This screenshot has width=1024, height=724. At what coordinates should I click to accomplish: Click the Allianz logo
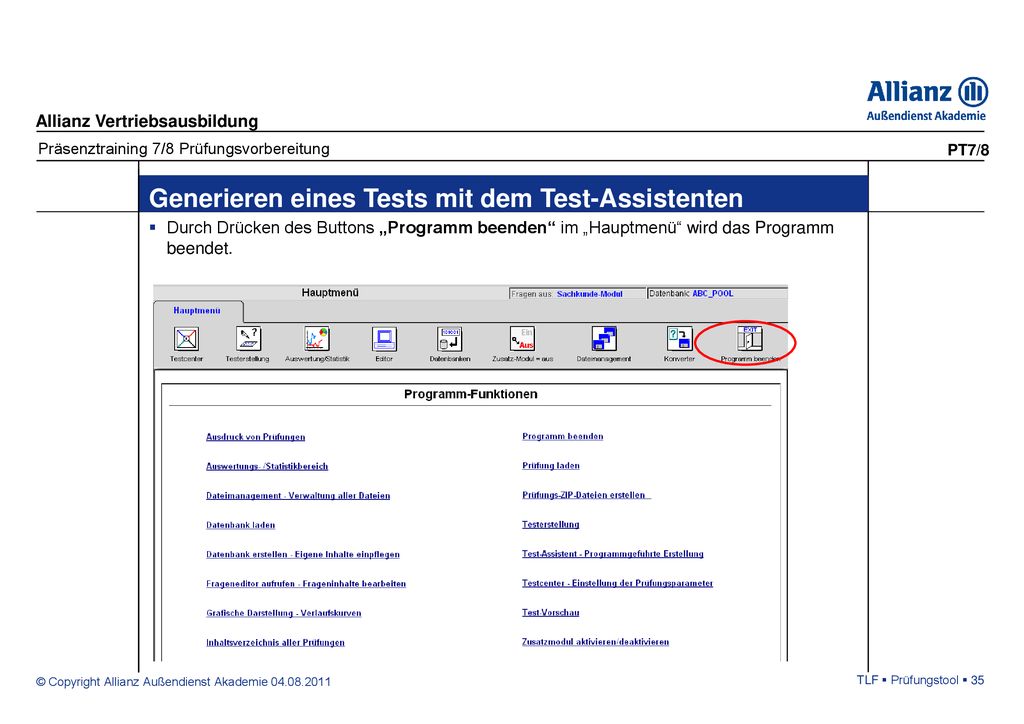927,99
